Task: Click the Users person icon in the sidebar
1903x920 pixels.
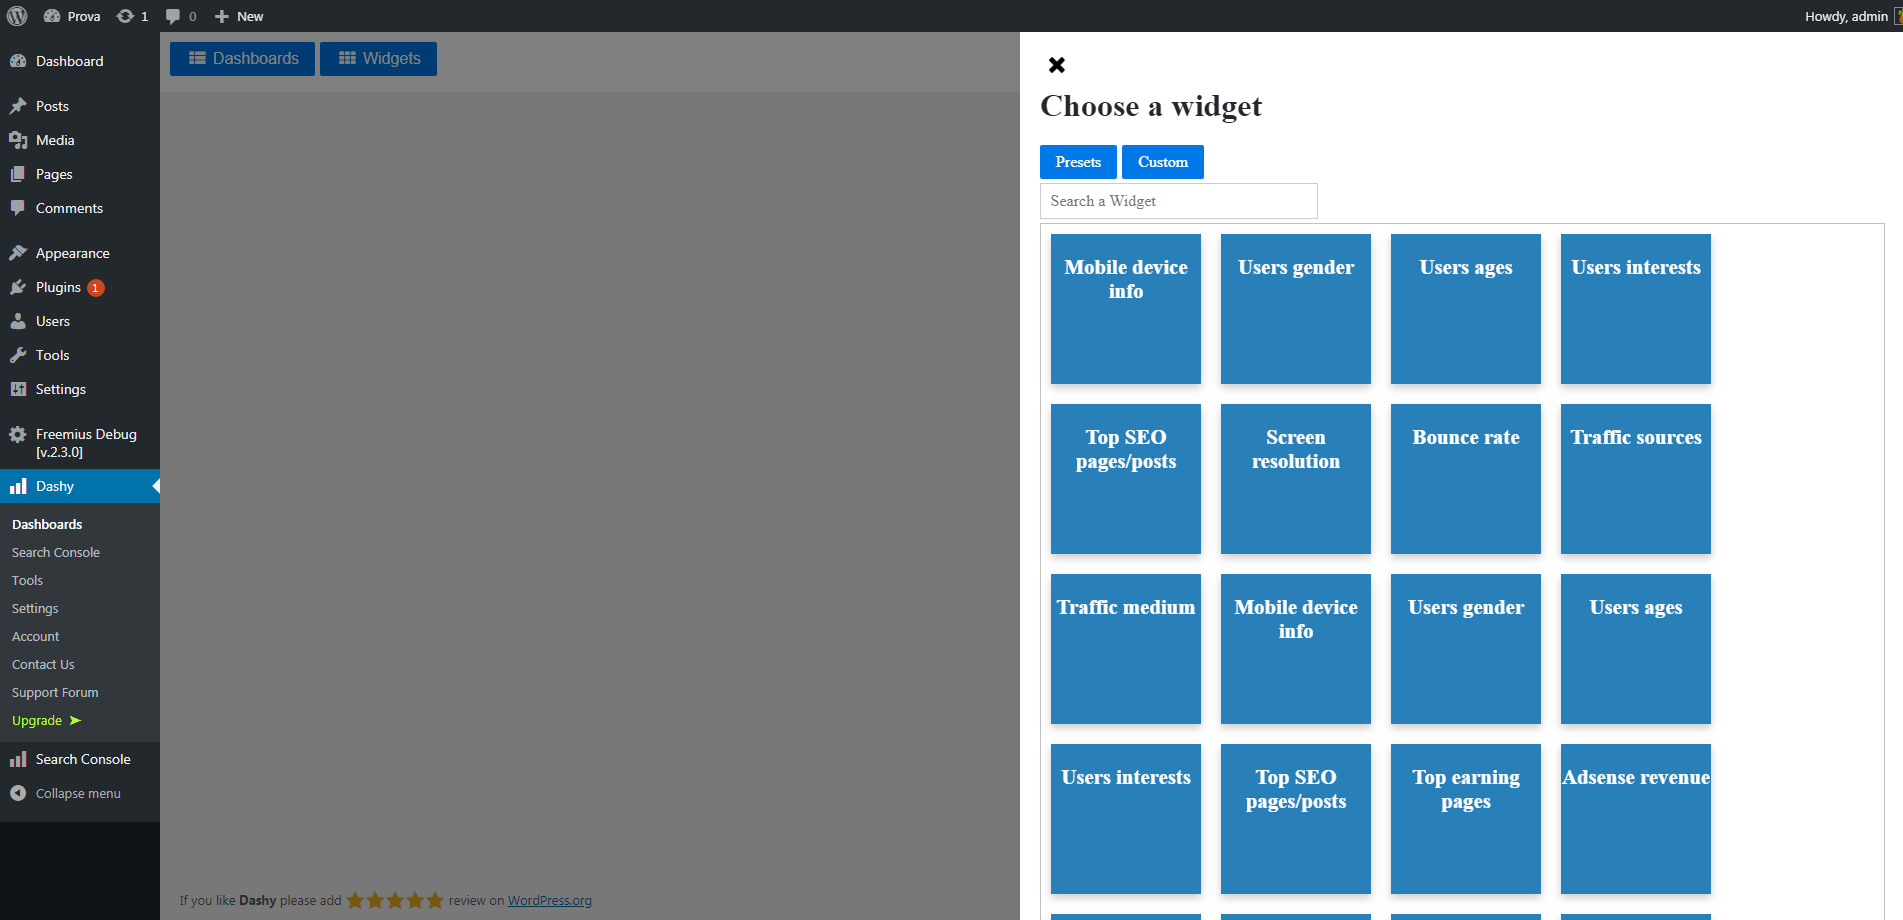Action: (18, 321)
